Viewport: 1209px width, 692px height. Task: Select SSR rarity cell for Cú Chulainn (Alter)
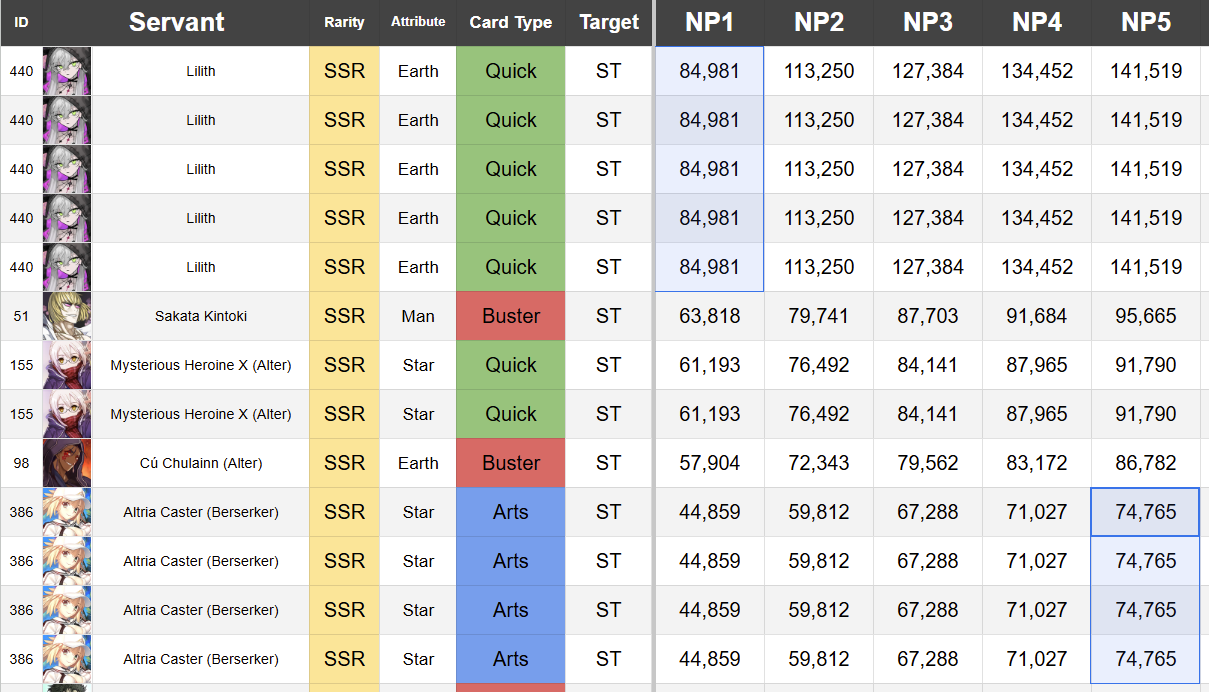[x=344, y=463]
